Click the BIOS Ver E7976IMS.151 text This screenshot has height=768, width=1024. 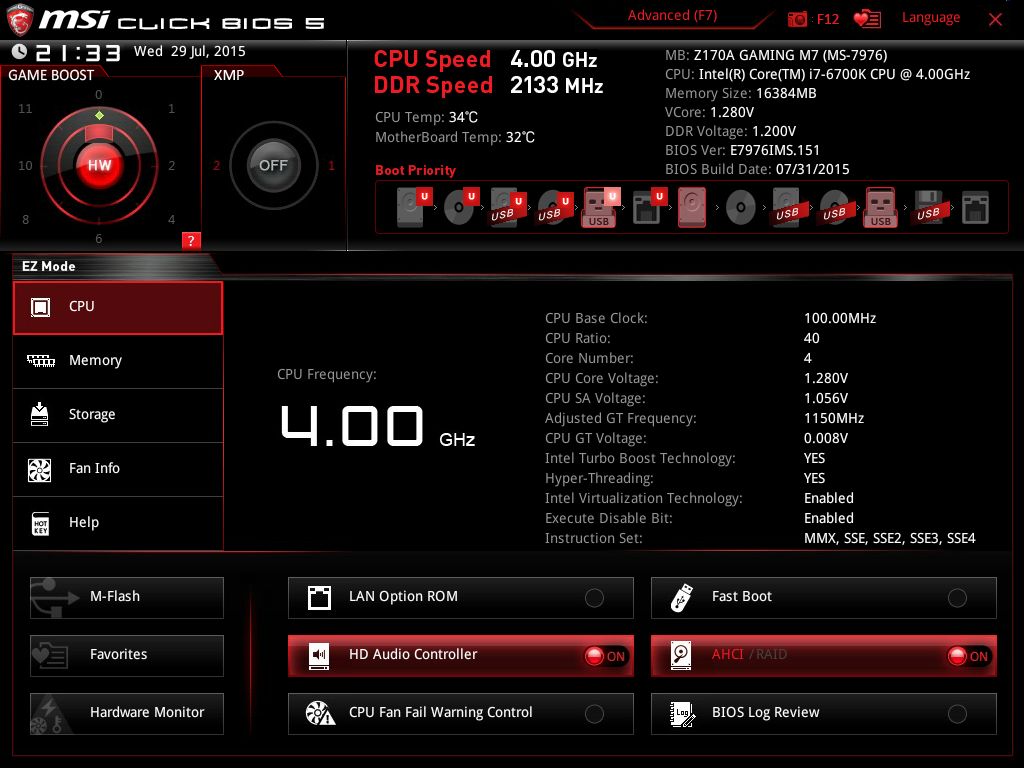pyautogui.click(x=742, y=150)
